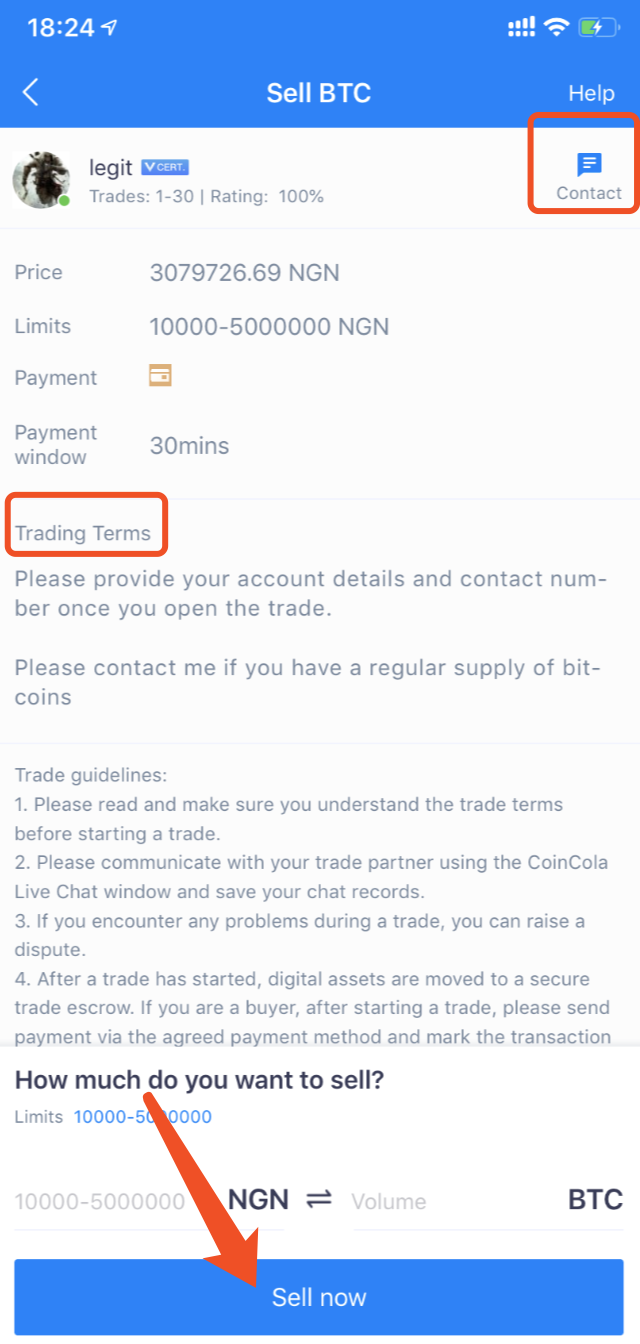Tap the location arrow beside the clock

[107, 29]
